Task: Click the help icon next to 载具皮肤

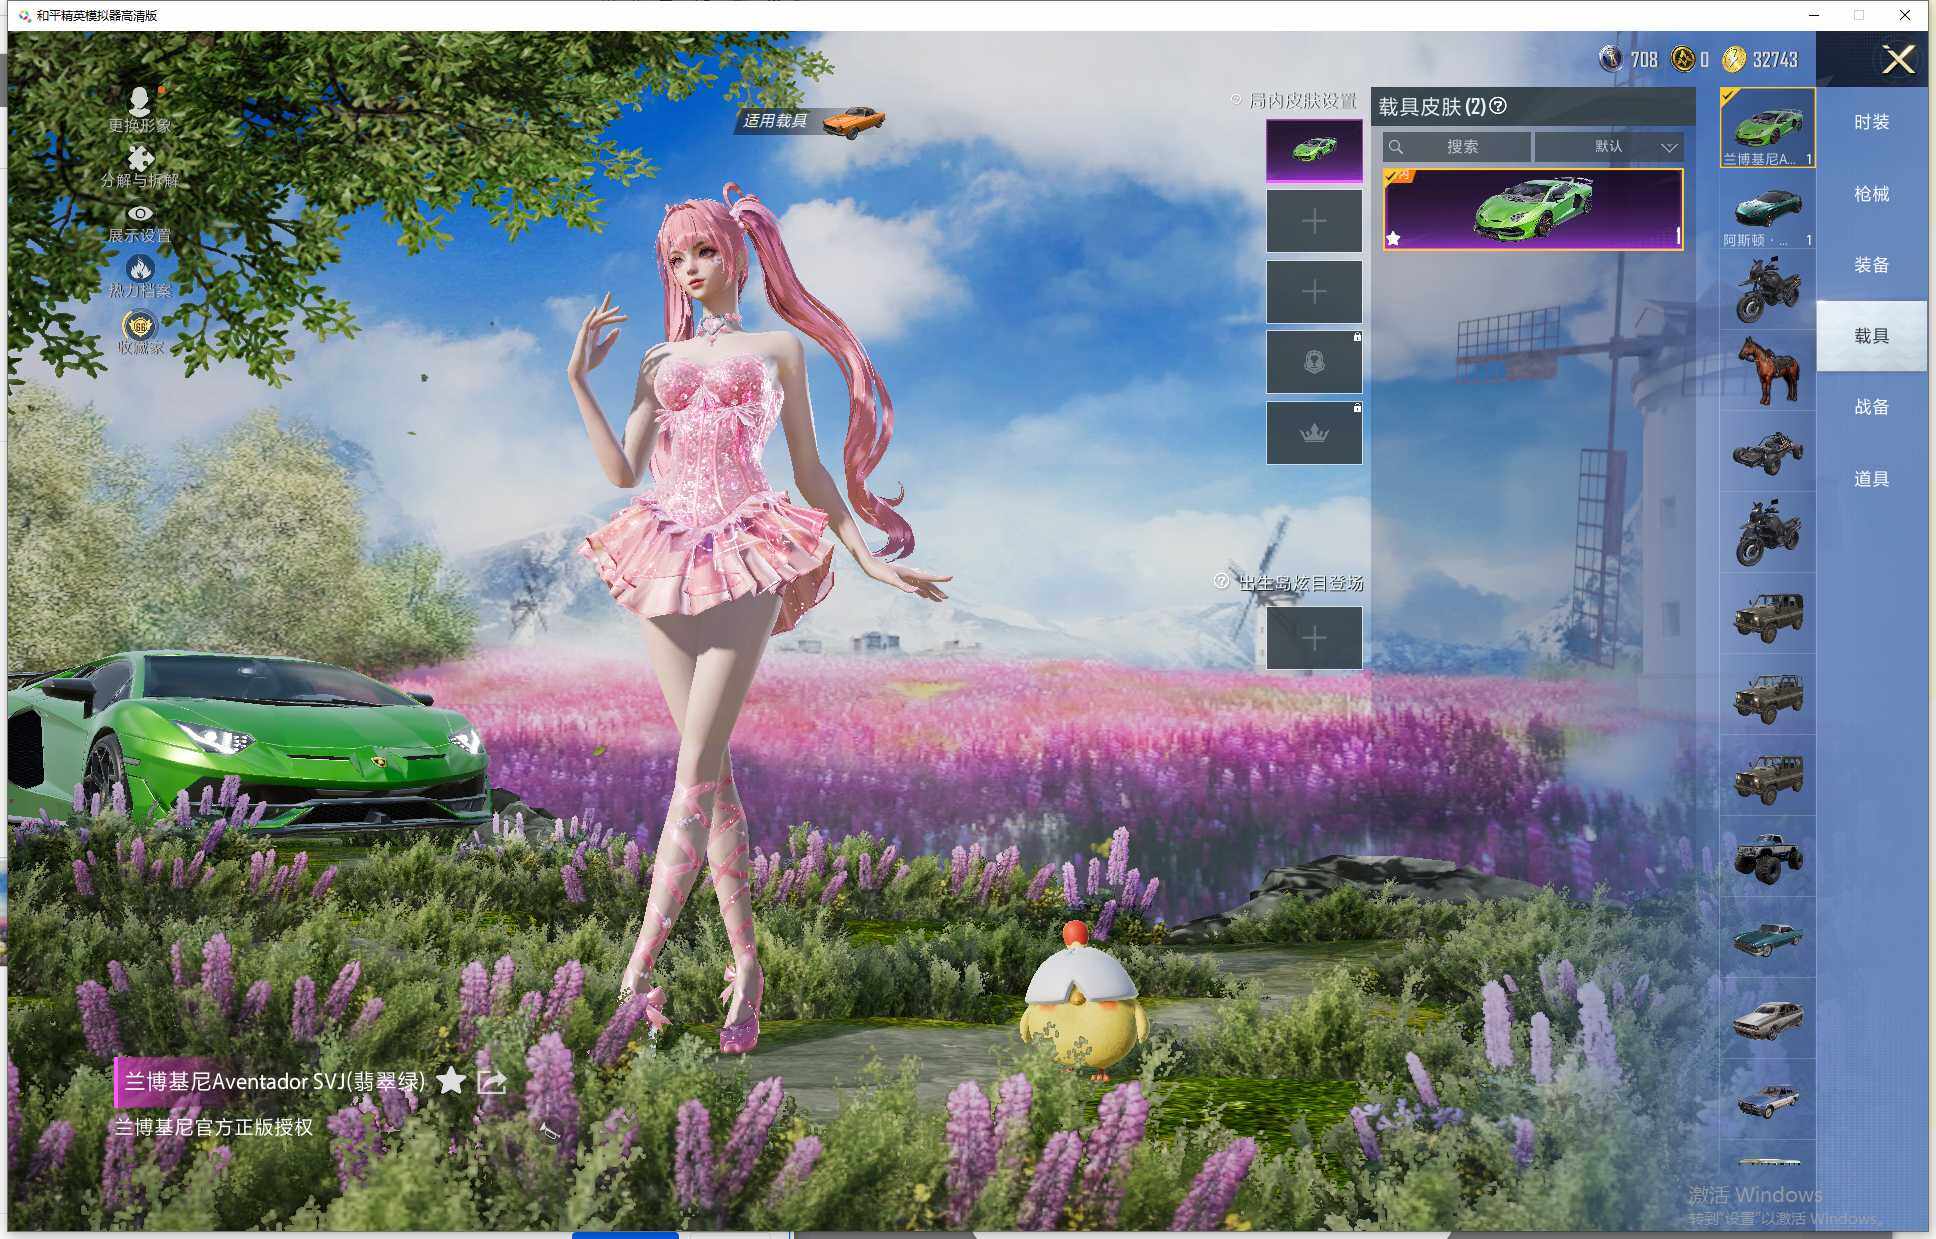Action: click(x=1498, y=106)
